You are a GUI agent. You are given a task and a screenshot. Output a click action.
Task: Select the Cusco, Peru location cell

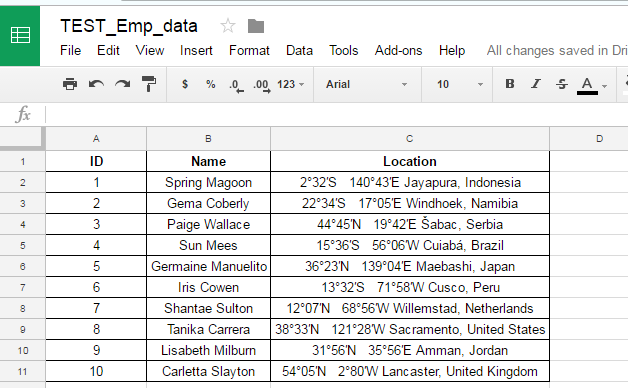pyautogui.click(x=410, y=287)
